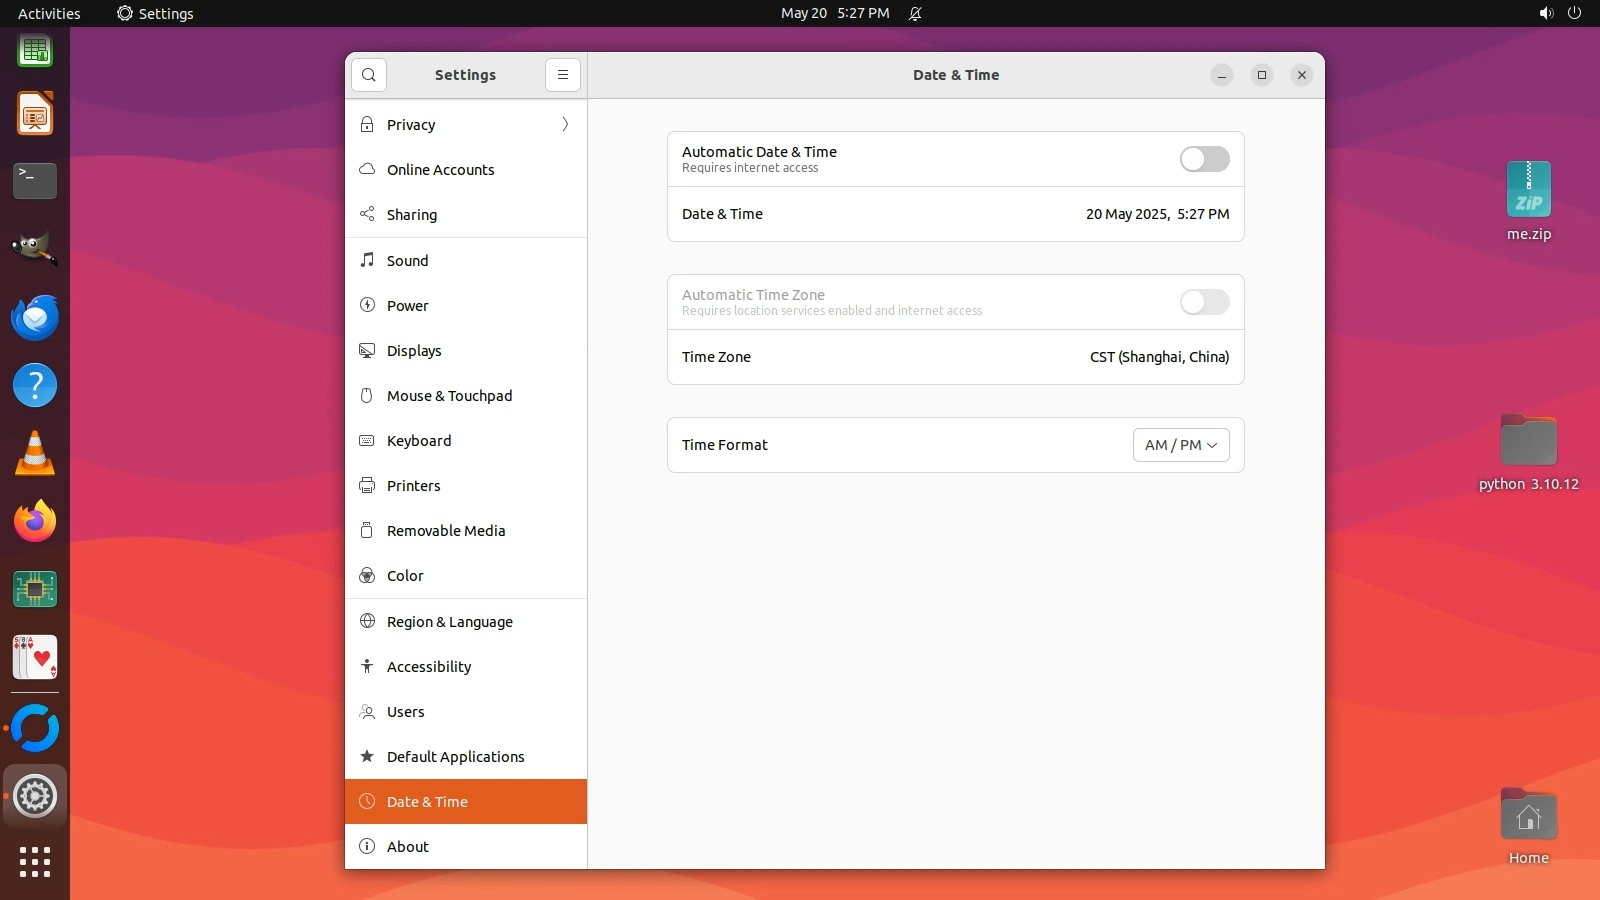The width and height of the screenshot is (1600, 900).
Task: Expand the Privacy section chevron
Action: tap(565, 125)
